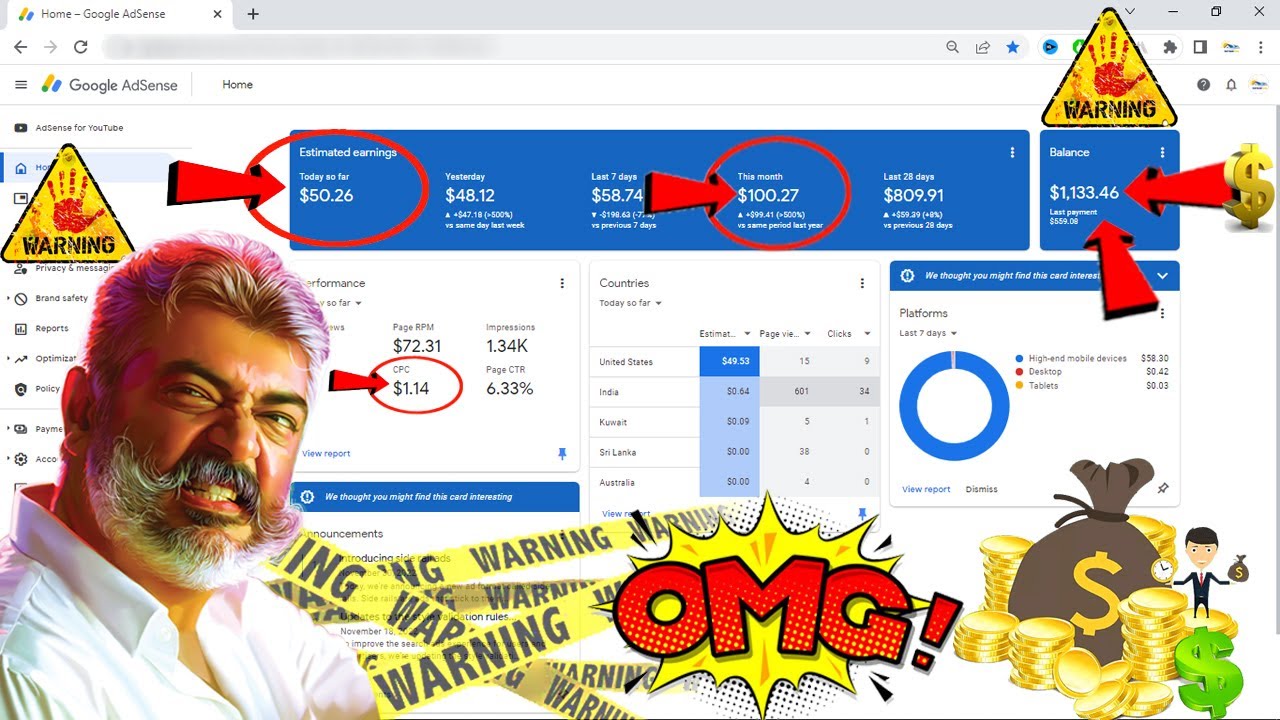Open AdSense for YouTube in the sidebar

[70, 128]
